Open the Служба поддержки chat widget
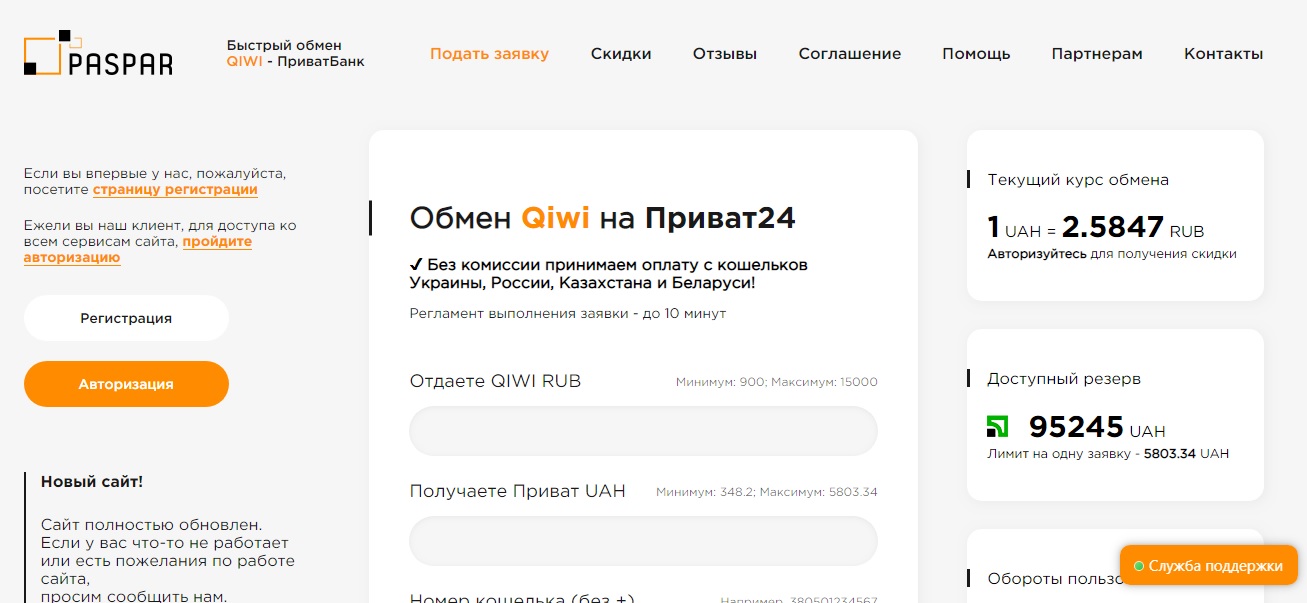Image resolution: width=1307 pixels, height=603 pixels. coord(1209,566)
